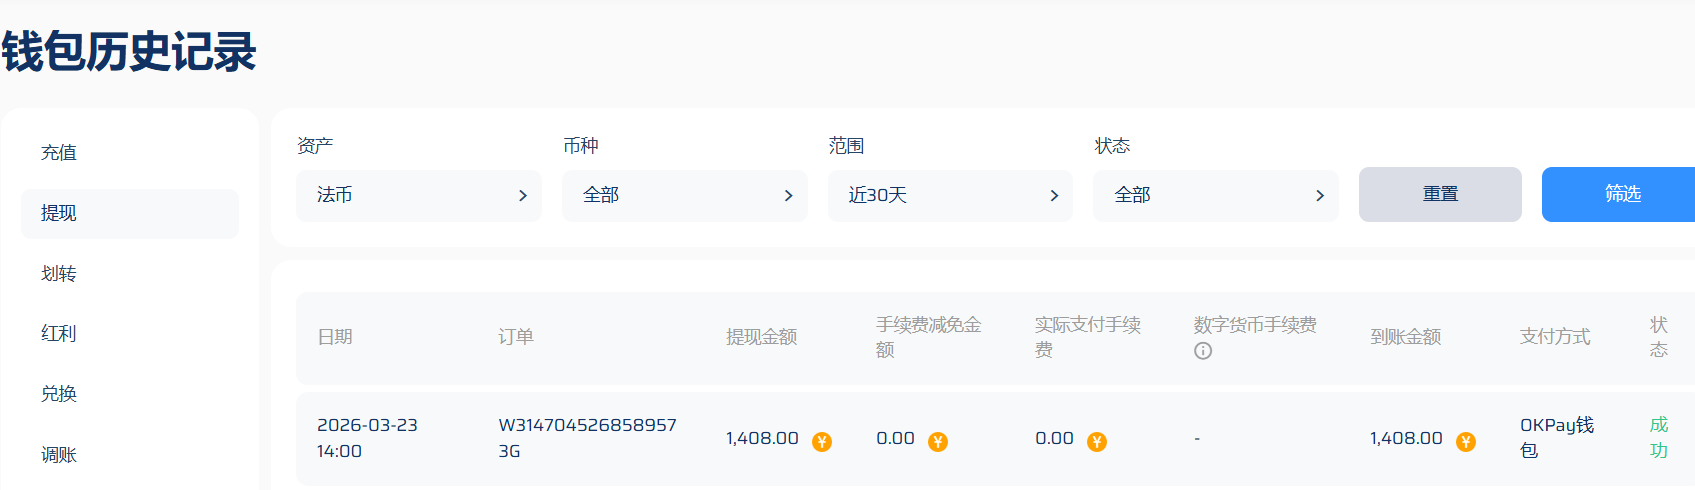
Task: Expand the 币种 dropdown showing 全部
Action: click(684, 196)
